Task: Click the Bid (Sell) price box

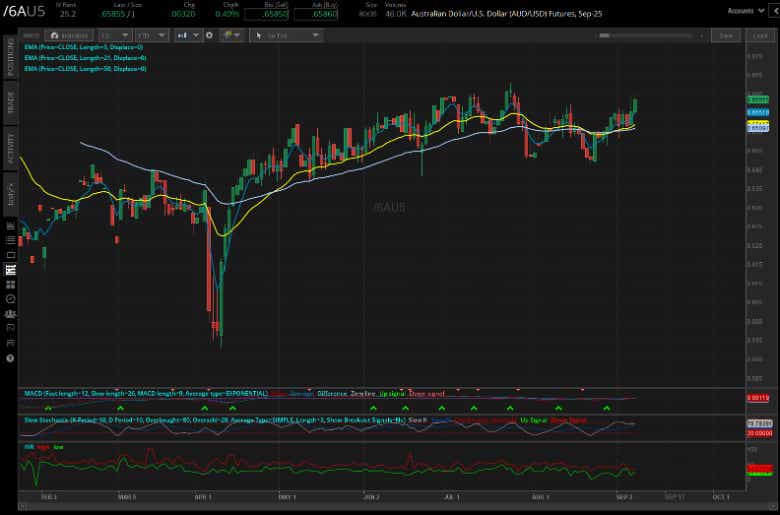Action: [266, 14]
